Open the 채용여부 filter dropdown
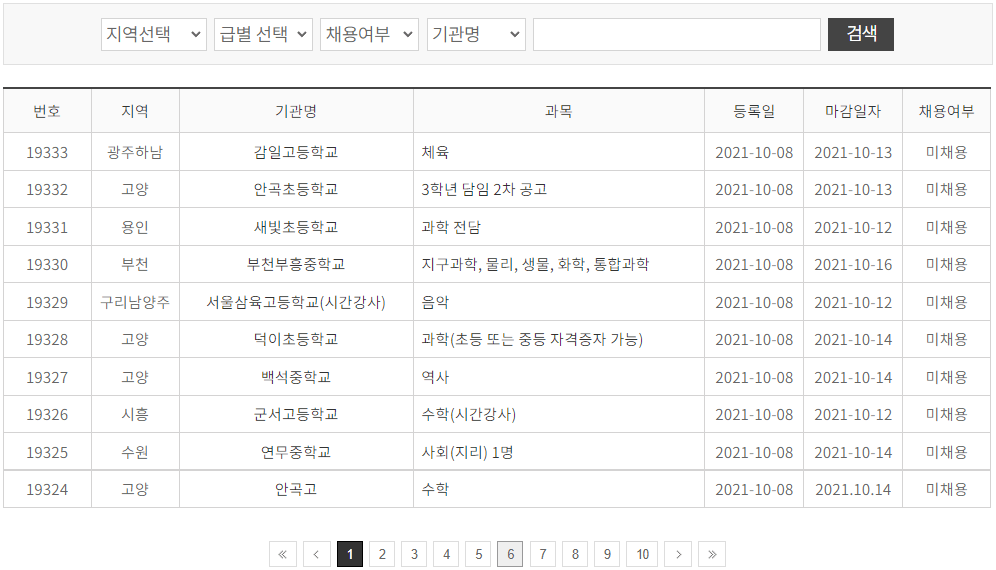The height and width of the screenshot is (570, 996). 369,34
